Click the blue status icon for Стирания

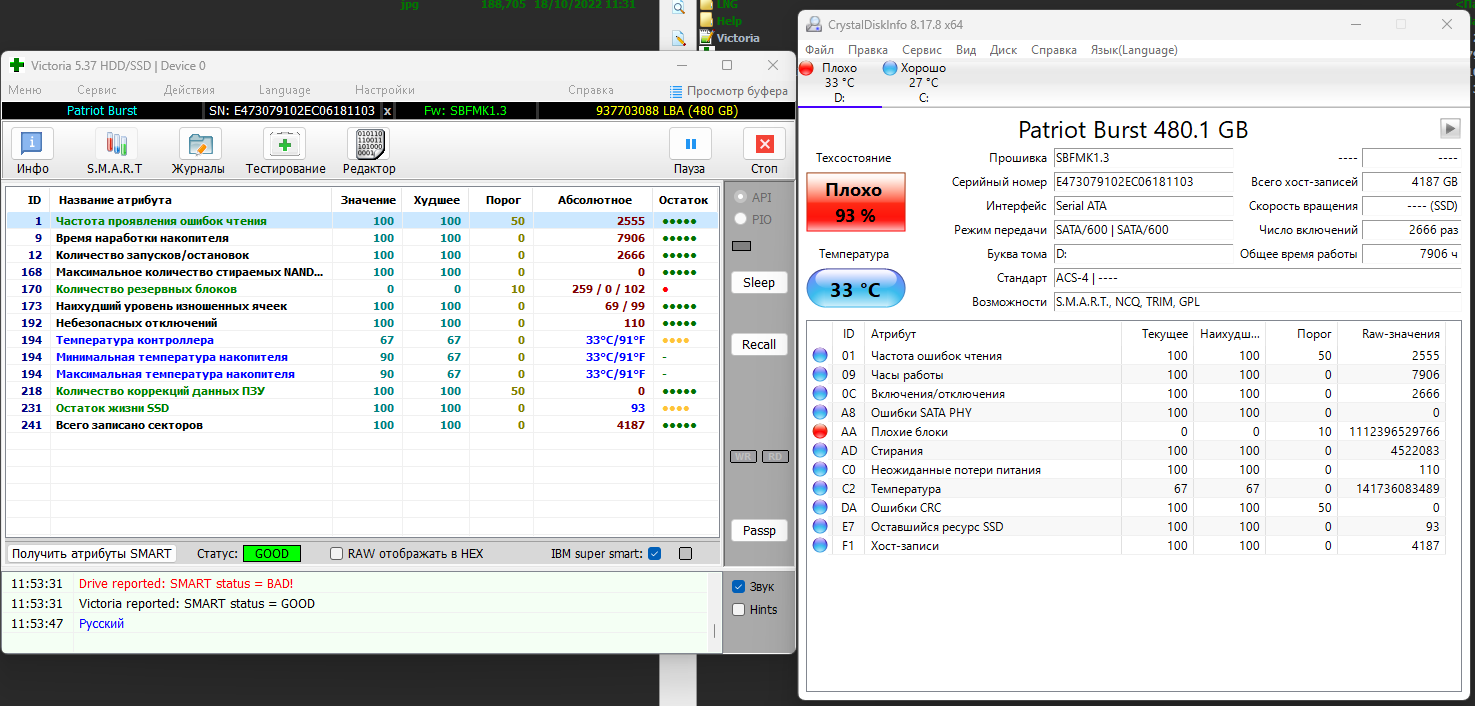[x=820, y=451]
